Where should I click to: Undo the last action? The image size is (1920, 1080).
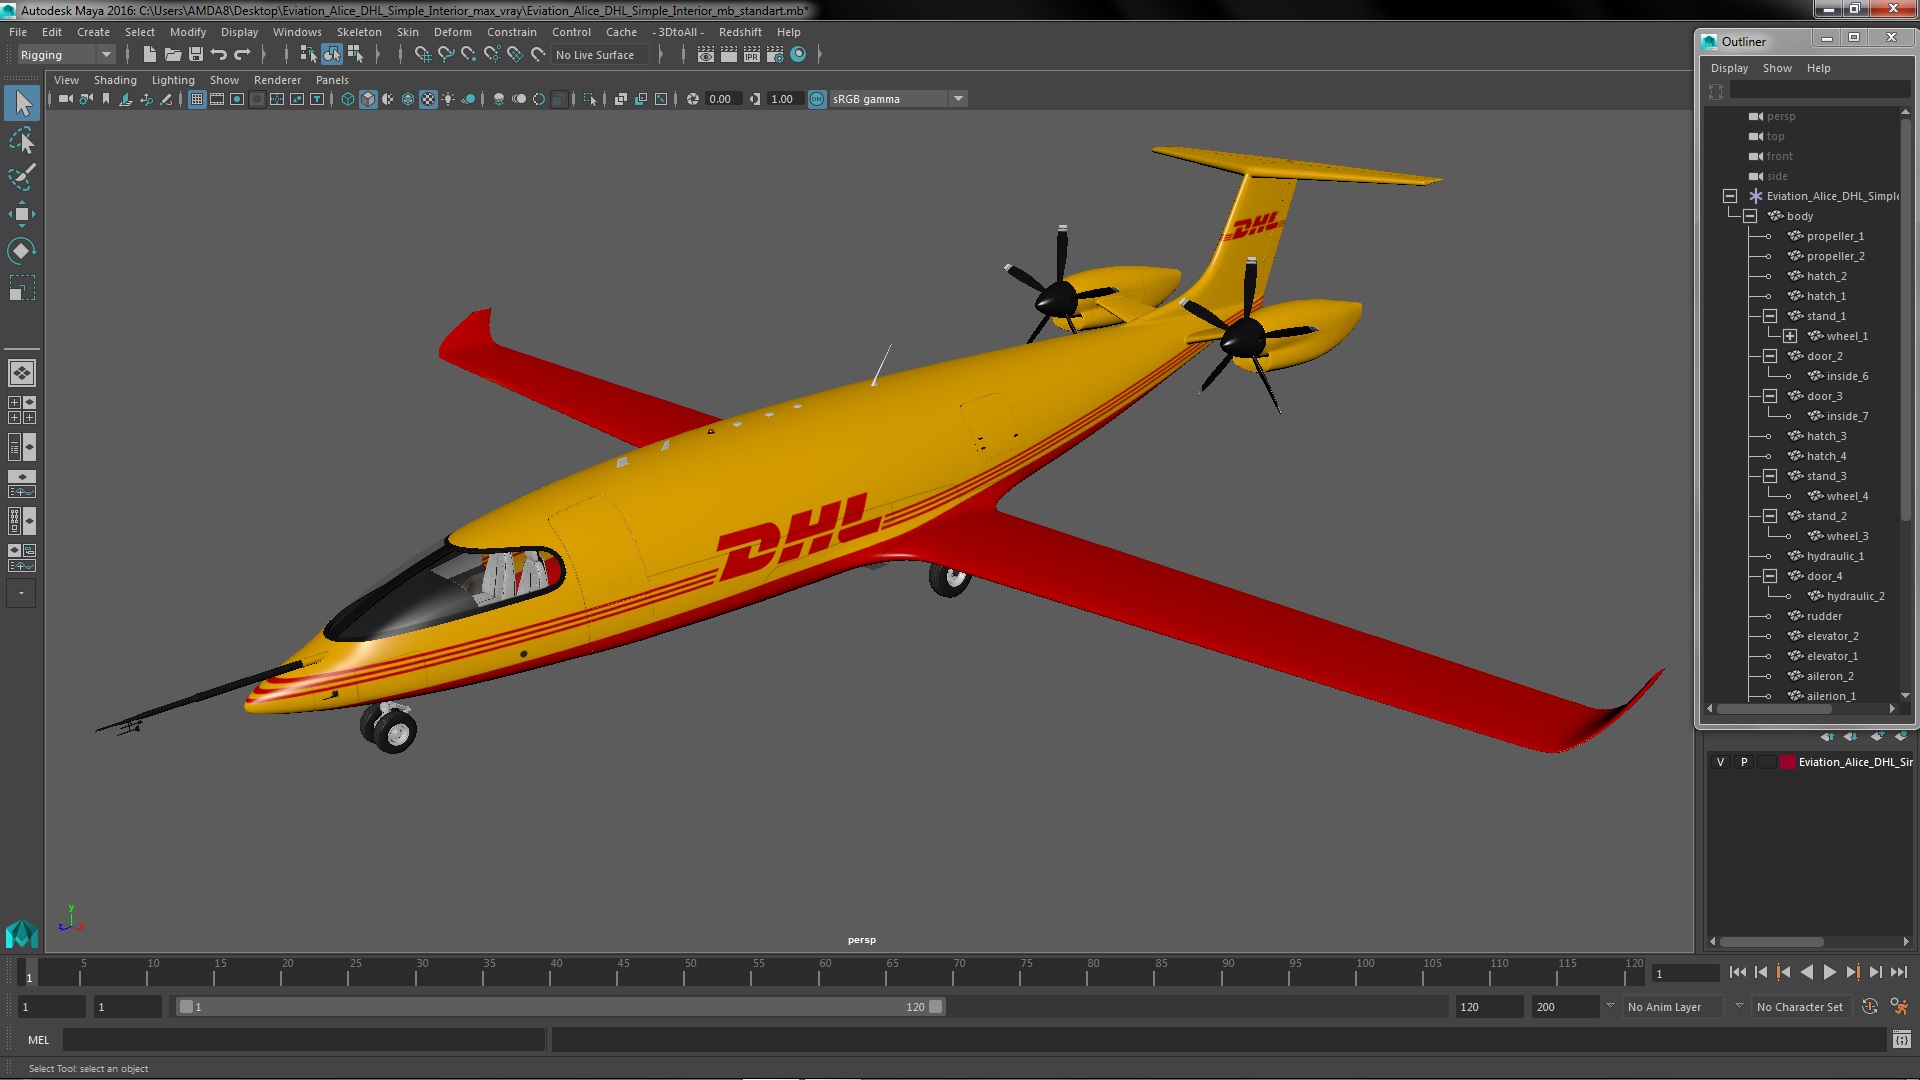coord(219,55)
